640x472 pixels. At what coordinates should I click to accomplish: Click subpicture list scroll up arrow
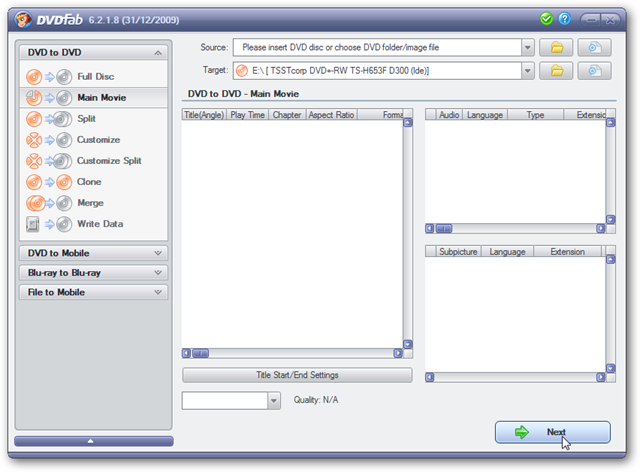click(611, 259)
